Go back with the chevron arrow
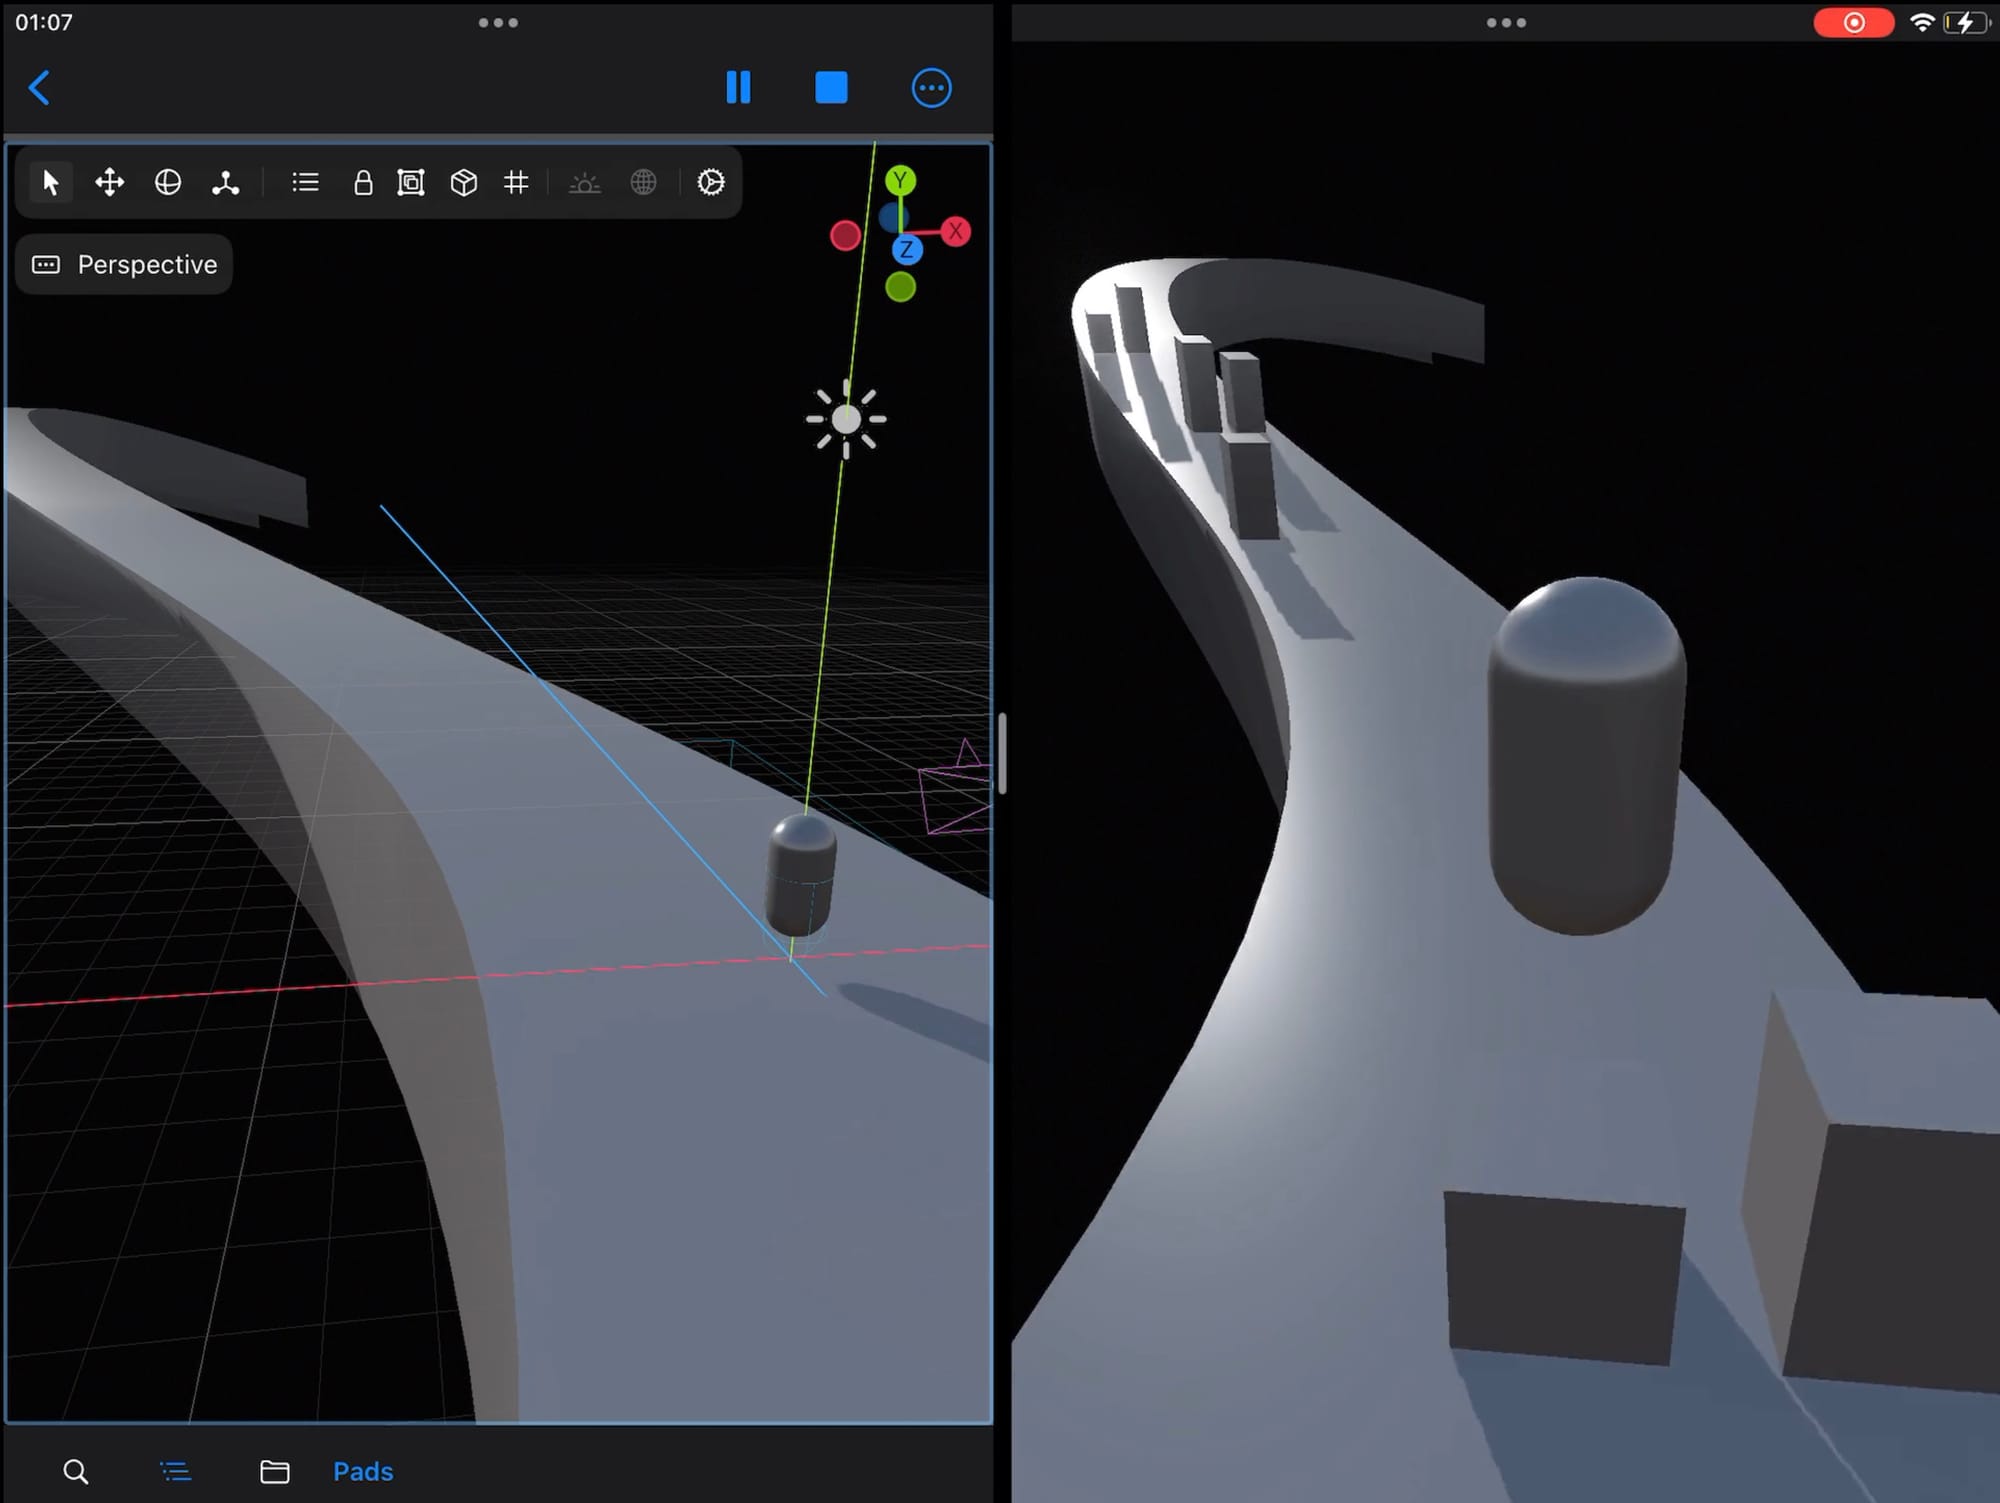Viewport: 2000px width, 1503px height. 39,87
